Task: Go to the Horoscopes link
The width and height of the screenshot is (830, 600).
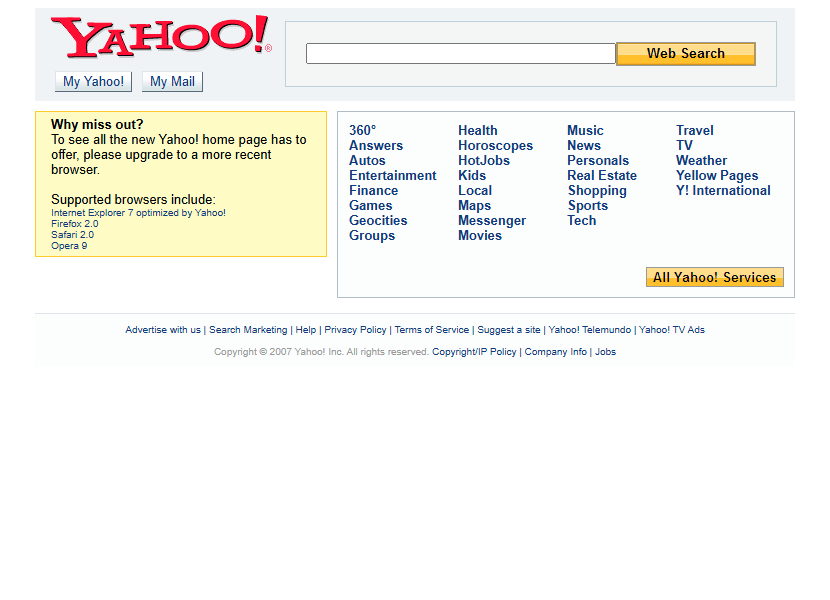Action: (x=495, y=146)
